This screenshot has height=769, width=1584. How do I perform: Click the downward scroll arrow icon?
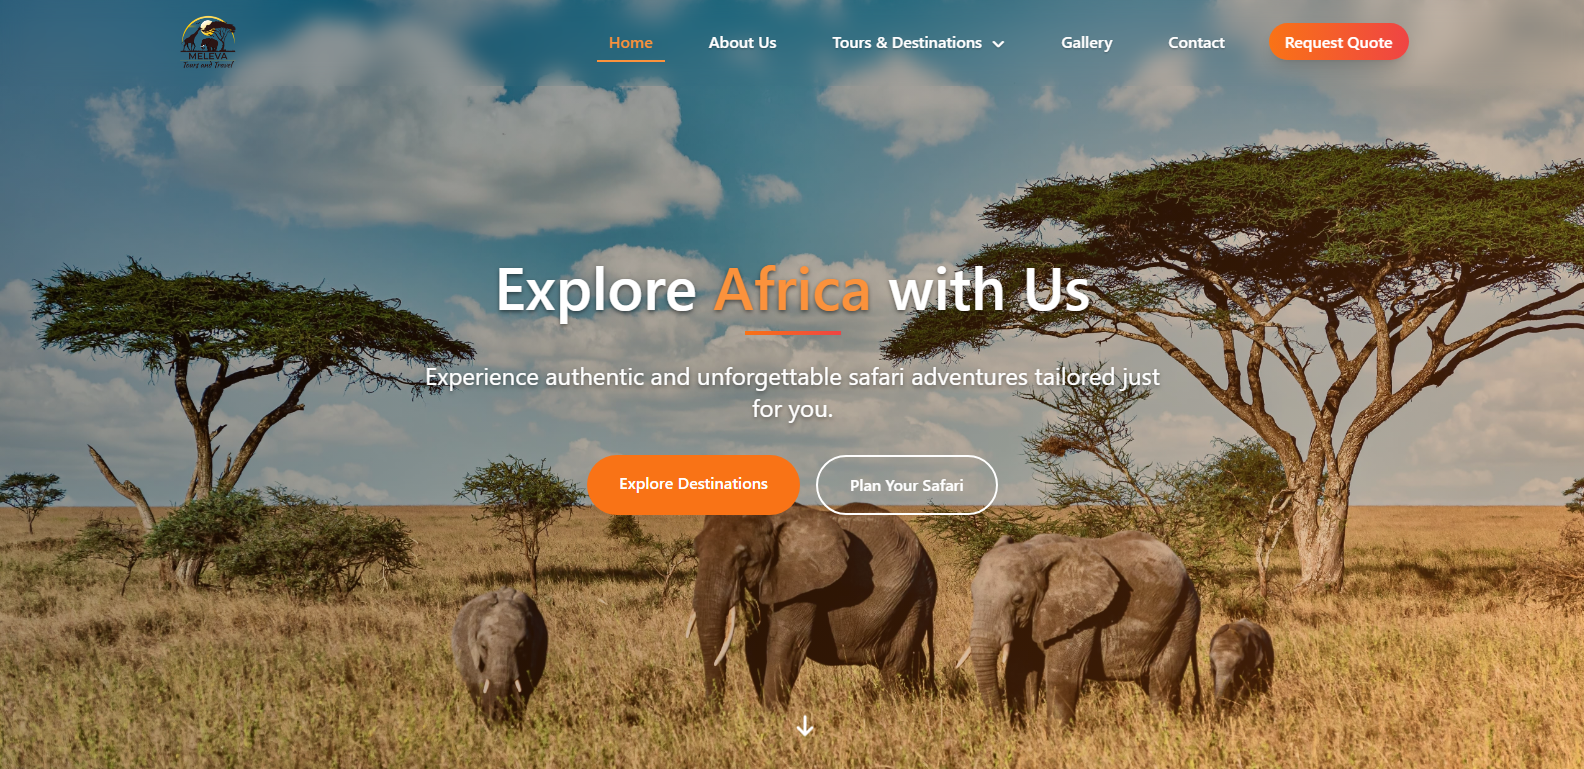point(805,727)
